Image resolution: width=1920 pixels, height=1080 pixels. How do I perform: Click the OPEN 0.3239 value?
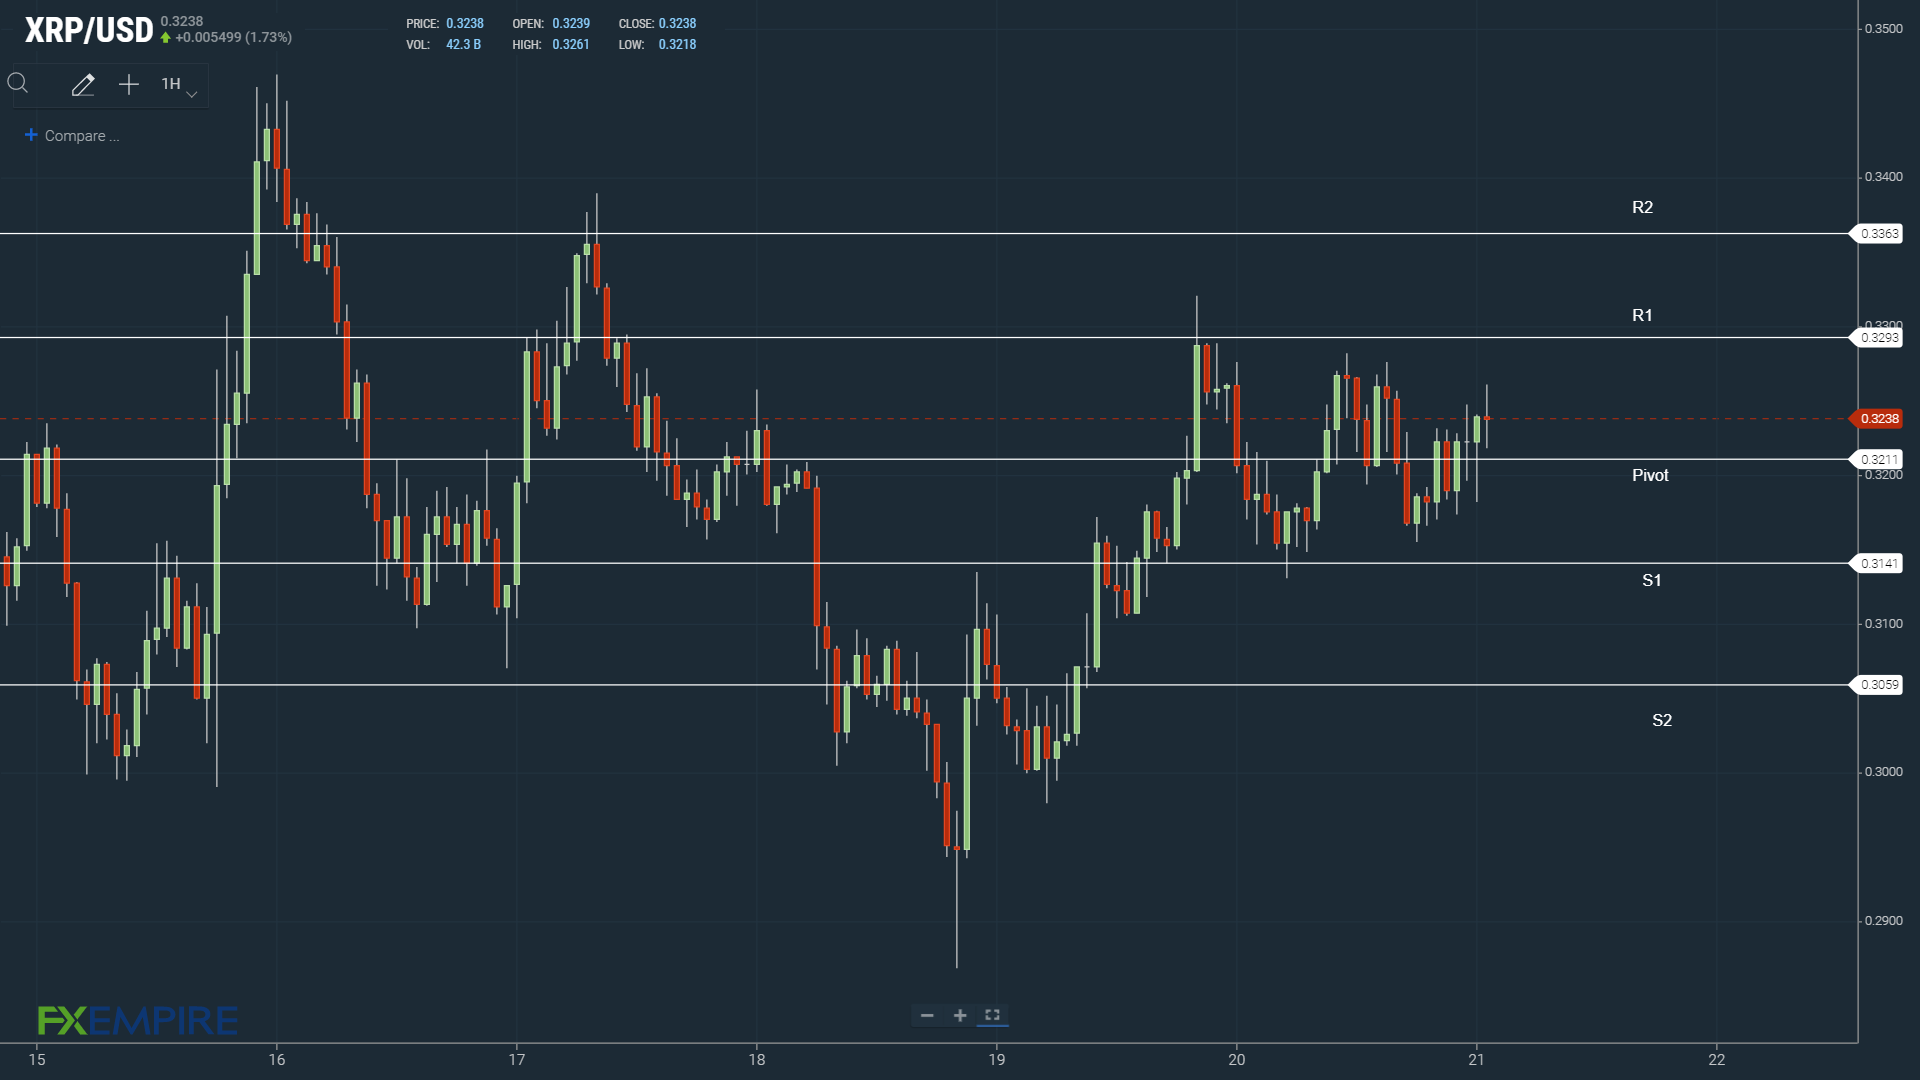click(x=571, y=24)
